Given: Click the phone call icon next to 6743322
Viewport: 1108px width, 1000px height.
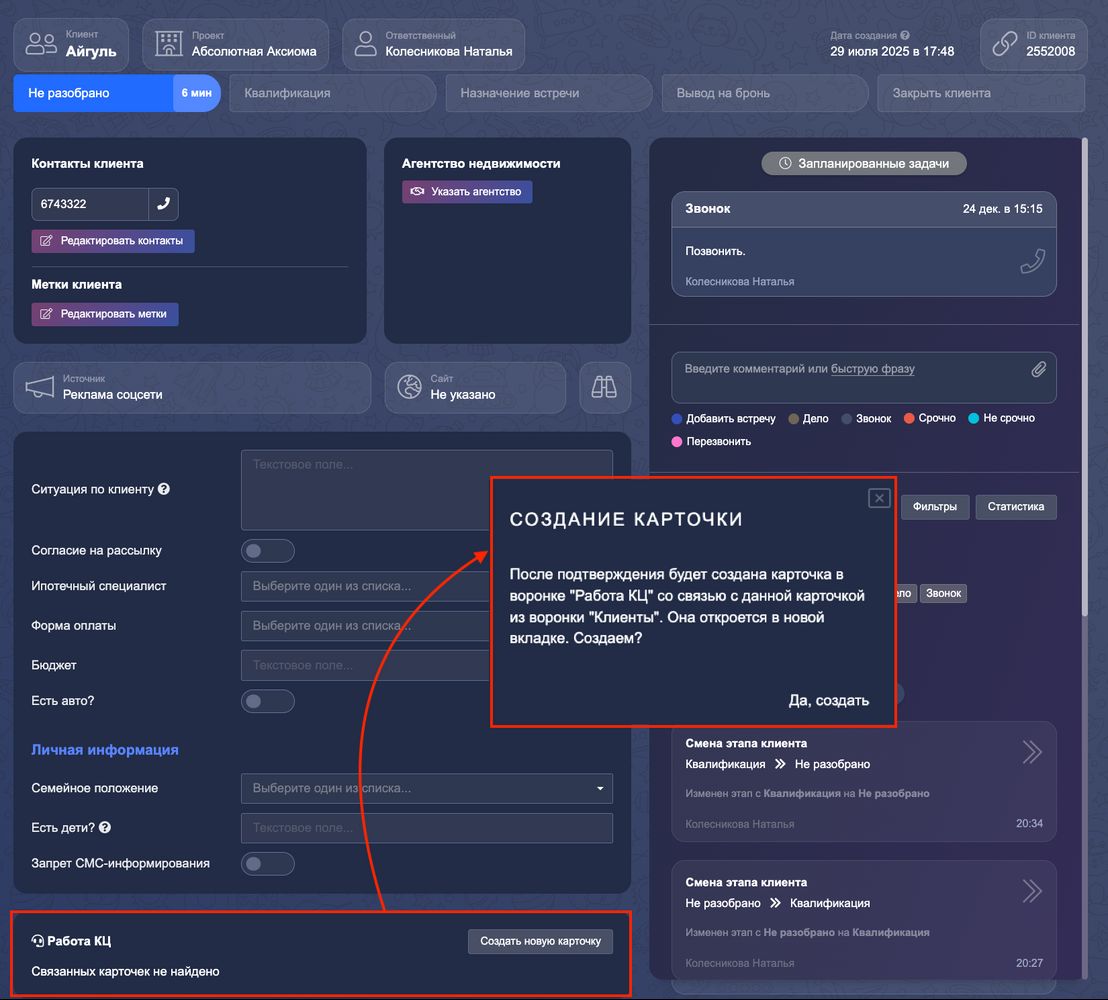Looking at the screenshot, I should (164, 204).
